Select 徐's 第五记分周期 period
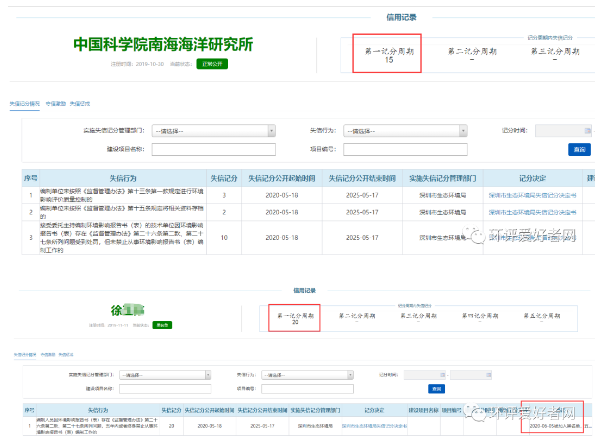This screenshot has height=448, width=607. click(542, 318)
